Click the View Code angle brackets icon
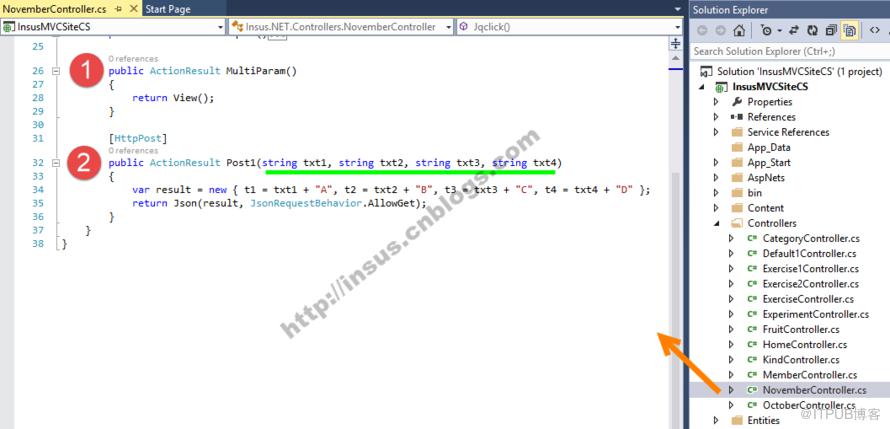The width and height of the screenshot is (890, 429). point(875,30)
